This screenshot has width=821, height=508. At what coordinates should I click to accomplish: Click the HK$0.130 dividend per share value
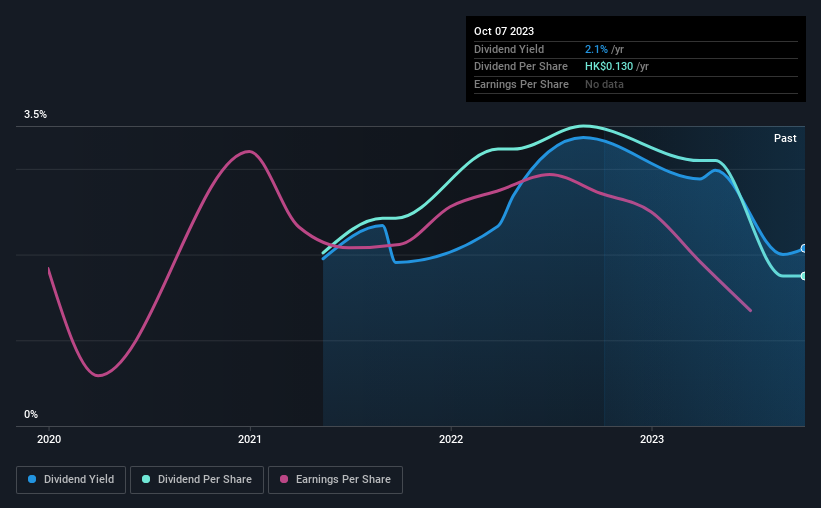[x=609, y=67]
